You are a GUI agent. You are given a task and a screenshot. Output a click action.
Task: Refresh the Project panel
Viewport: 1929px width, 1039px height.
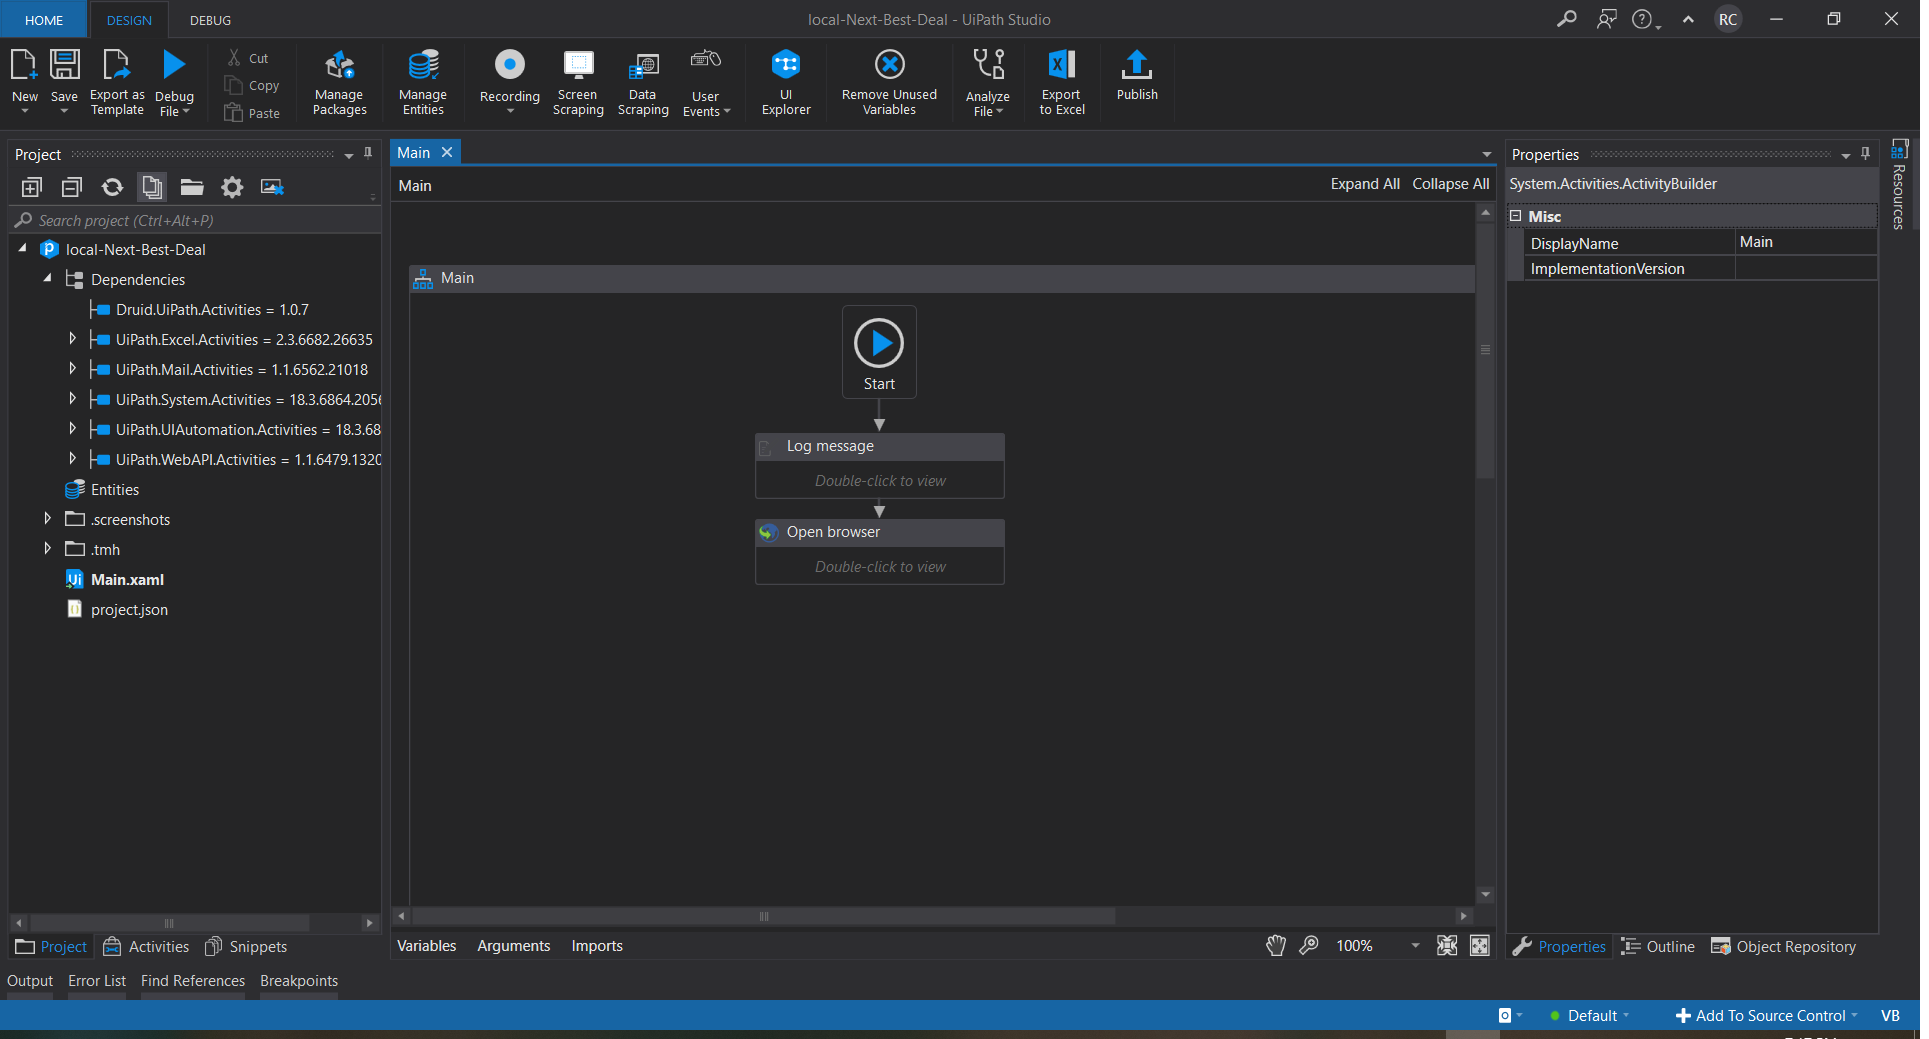112,187
